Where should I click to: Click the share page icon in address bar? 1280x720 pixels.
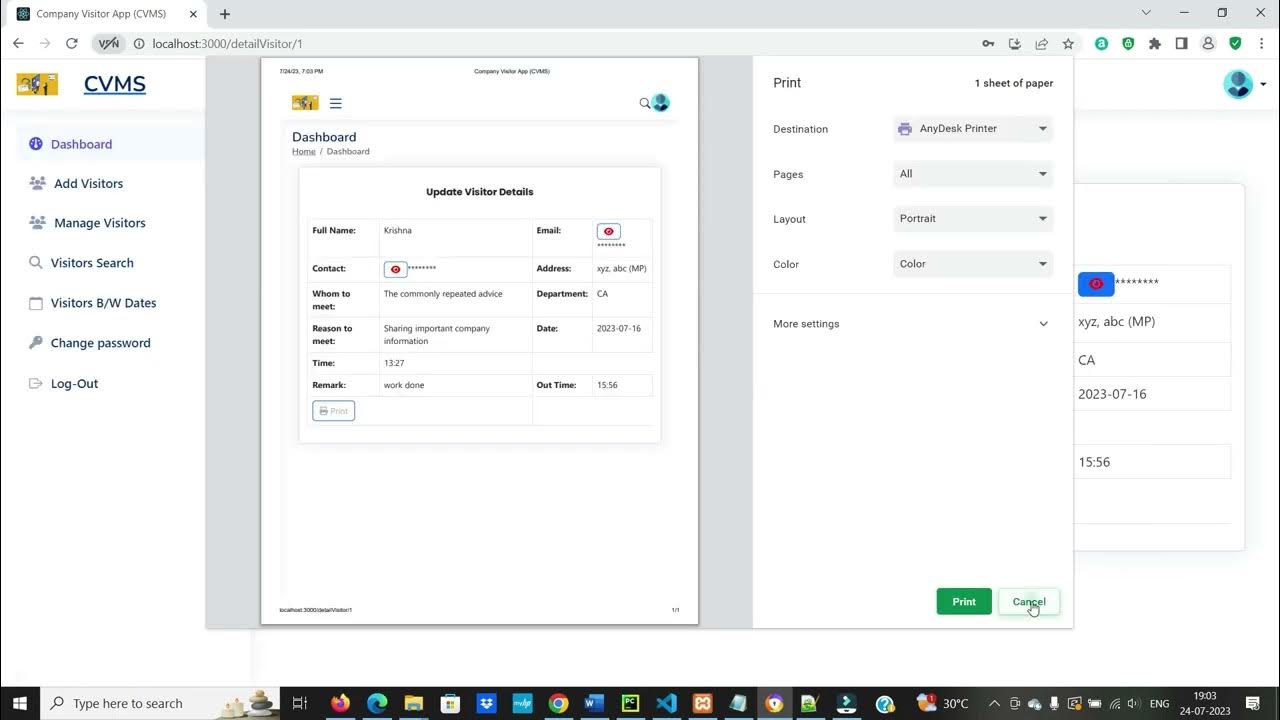click(x=1041, y=44)
